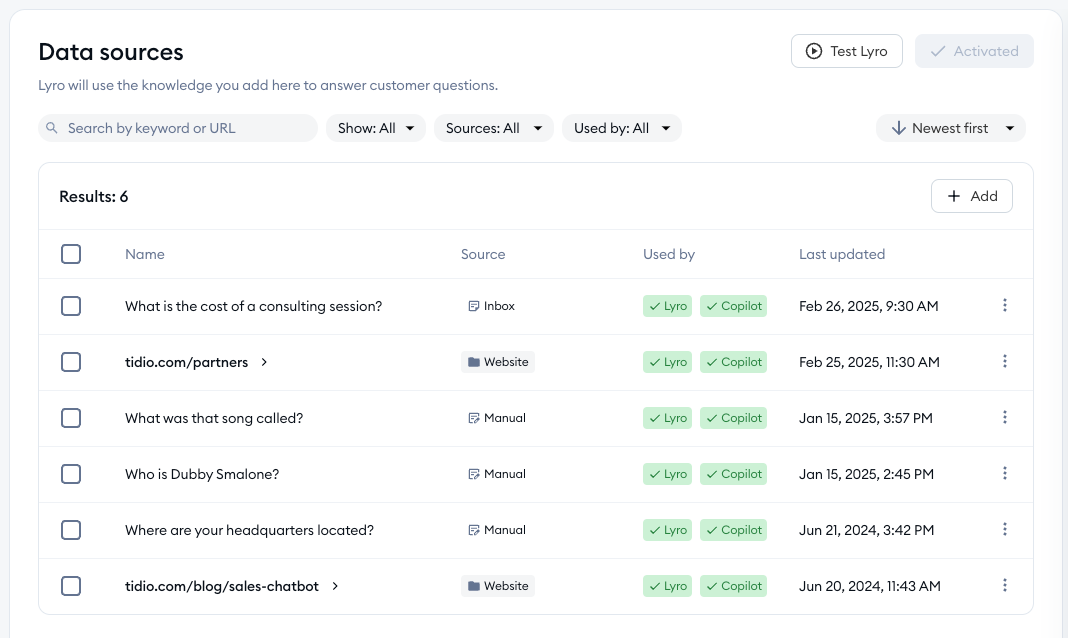Click the plus icon in the Add button
The image size is (1068, 638).
coord(955,196)
